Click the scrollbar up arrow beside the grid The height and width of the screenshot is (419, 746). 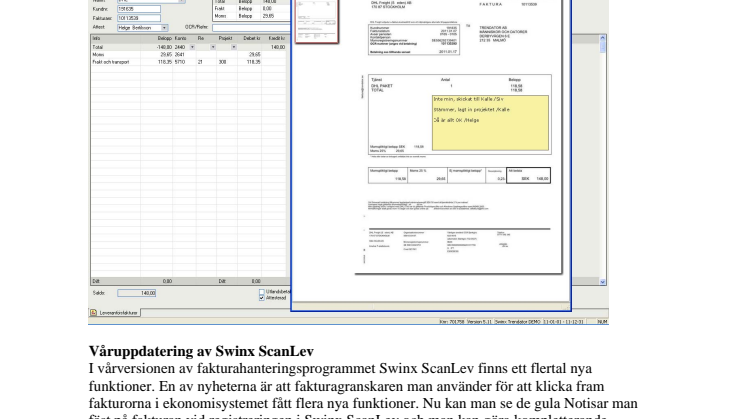click(x=603, y=38)
